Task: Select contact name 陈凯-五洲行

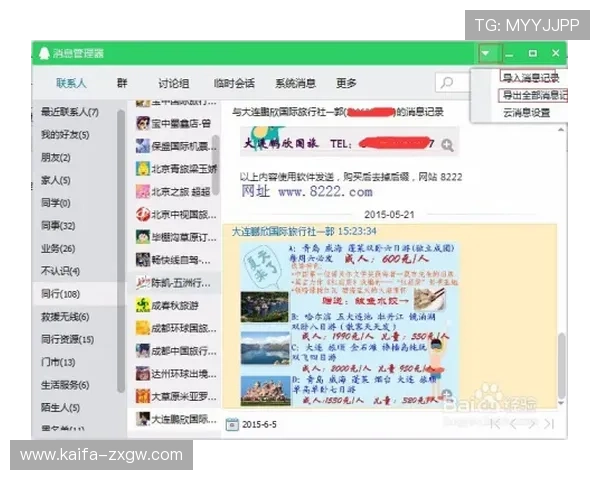Action: (x=181, y=283)
